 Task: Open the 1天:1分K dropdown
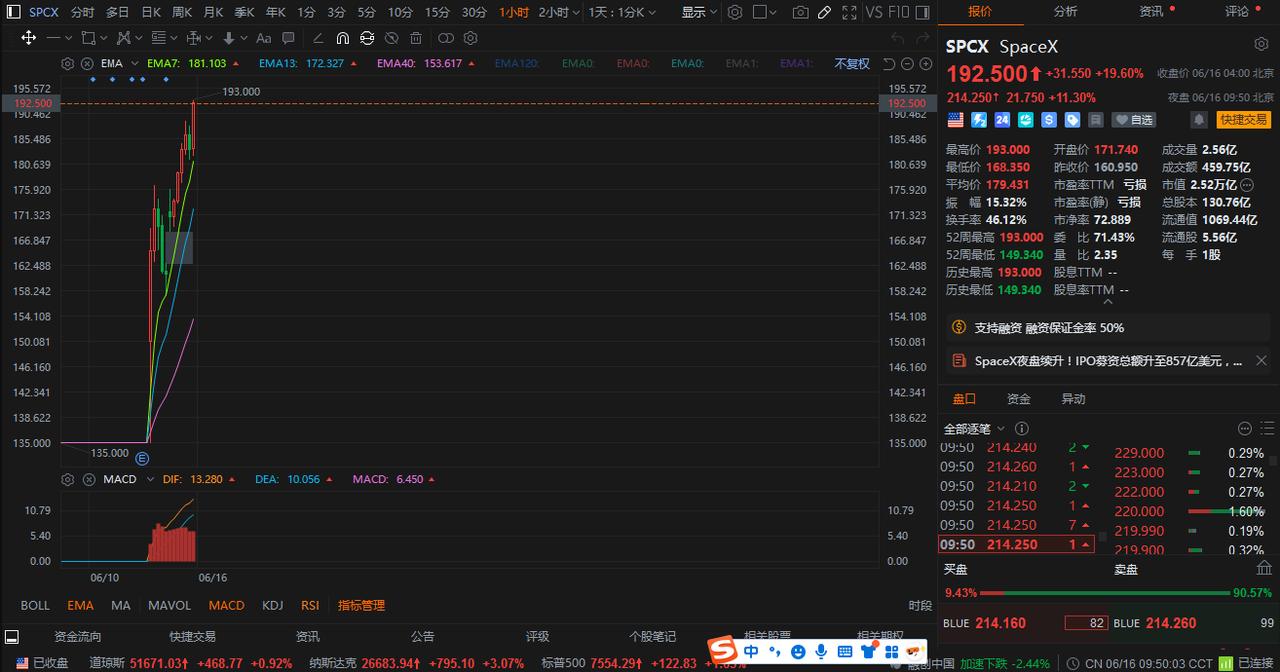pos(622,12)
